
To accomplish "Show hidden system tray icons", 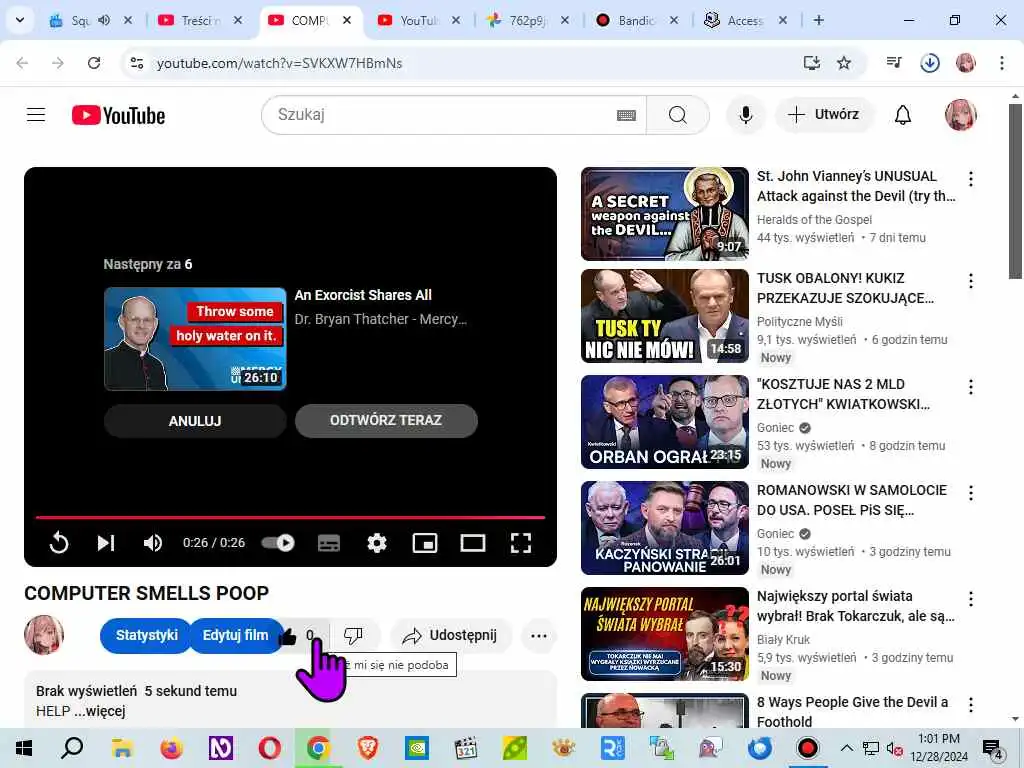I will pyautogui.click(x=846, y=748).
